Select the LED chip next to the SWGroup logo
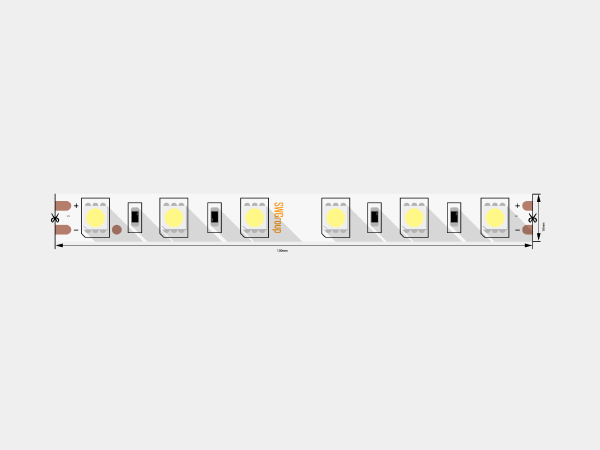The image size is (600, 450). pyautogui.click(x=254, y=218)
